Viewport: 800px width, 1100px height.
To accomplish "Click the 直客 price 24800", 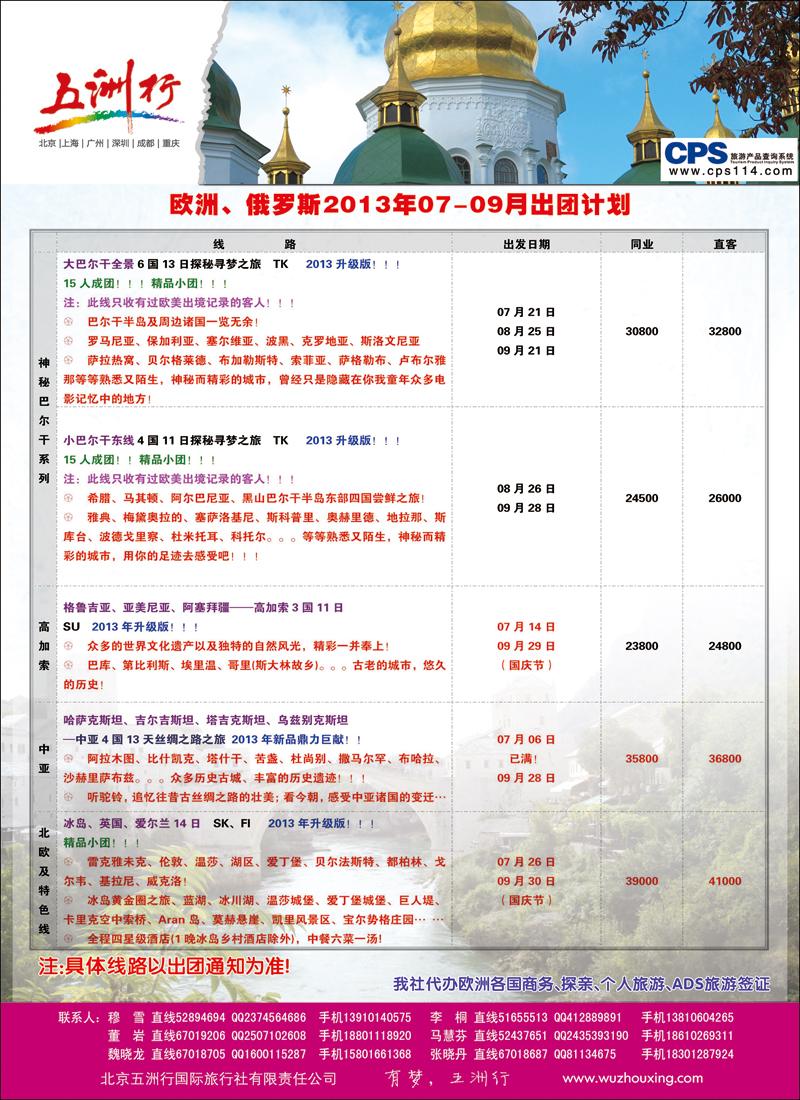I will (x=725, y=646).
